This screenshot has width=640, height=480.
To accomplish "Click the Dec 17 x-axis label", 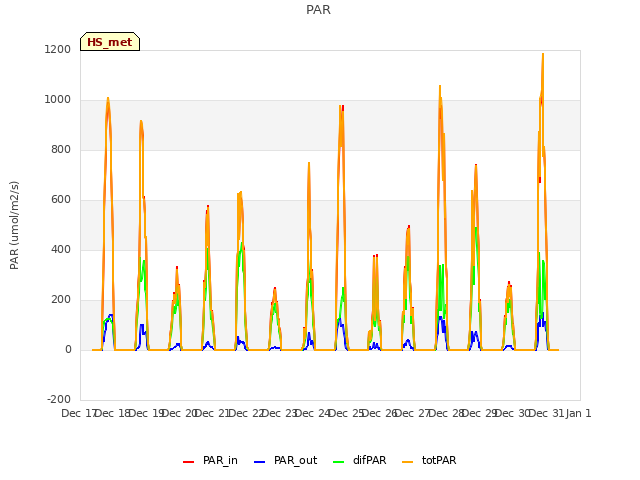I will coord(78,413).
